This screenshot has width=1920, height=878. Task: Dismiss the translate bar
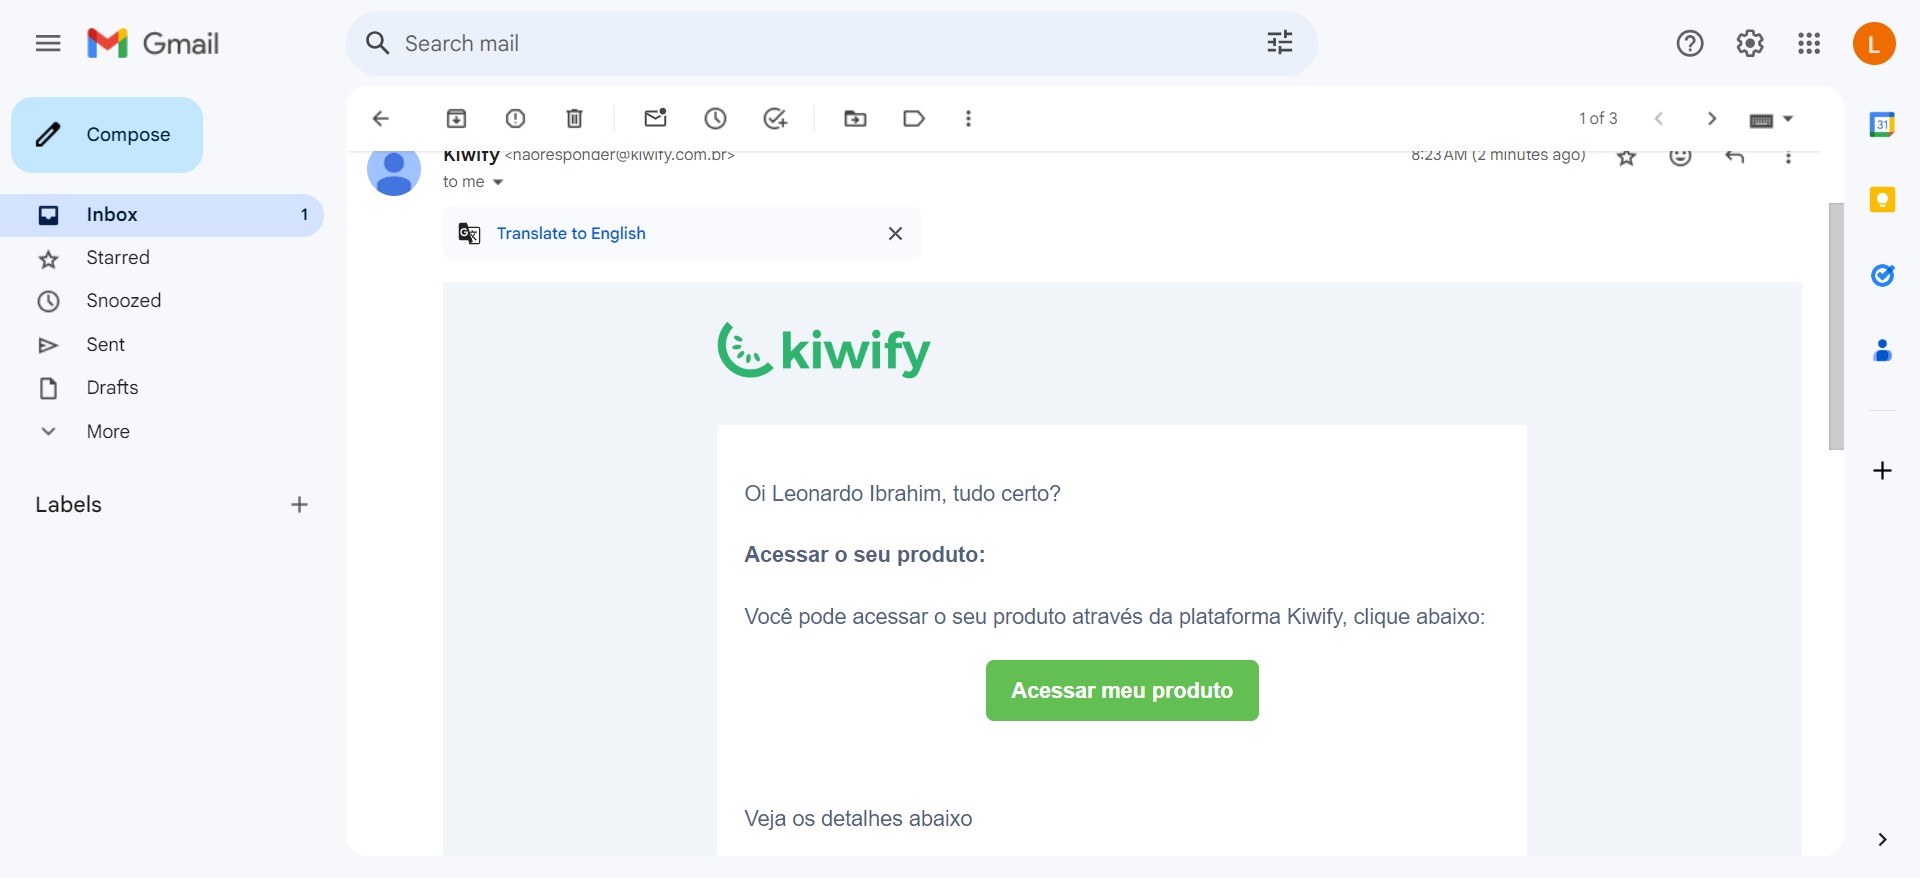895,234
